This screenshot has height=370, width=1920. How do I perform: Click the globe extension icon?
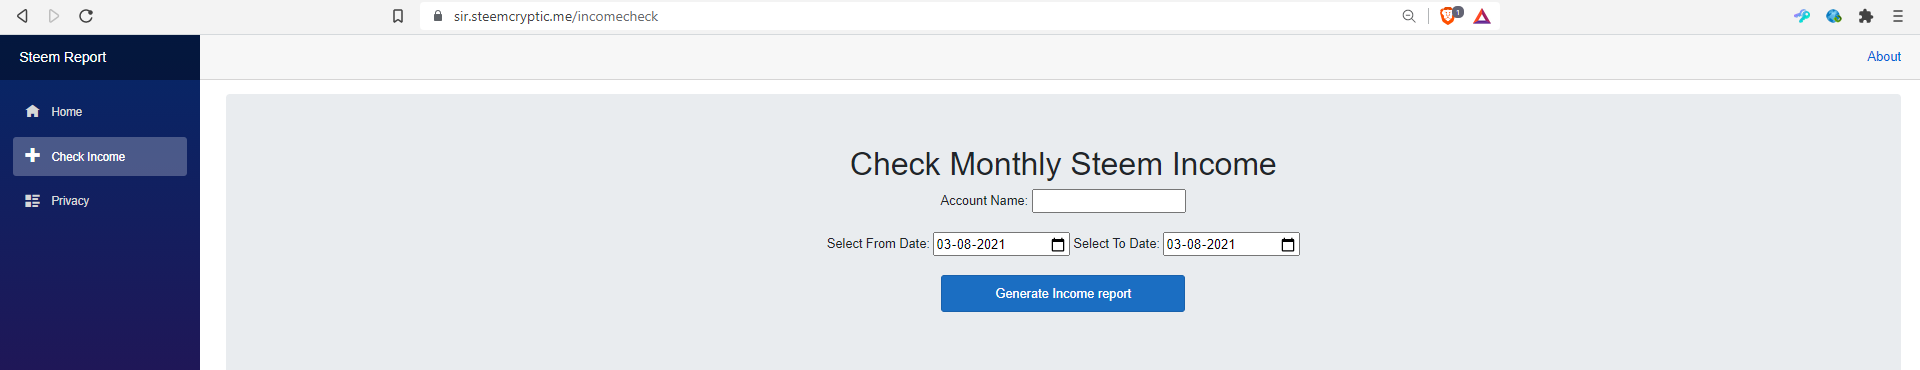[1834, 16]
